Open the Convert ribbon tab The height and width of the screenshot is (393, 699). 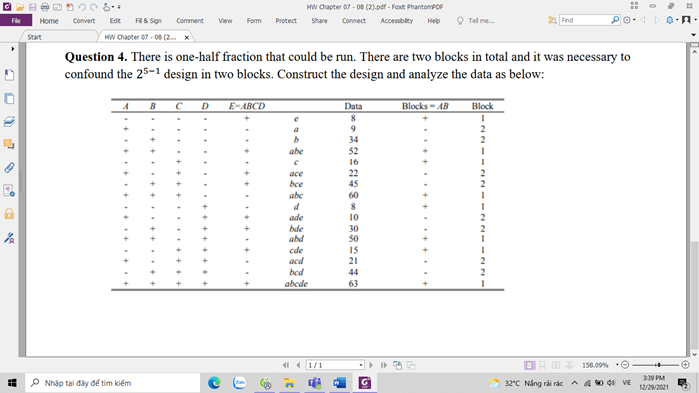[84, 20]
